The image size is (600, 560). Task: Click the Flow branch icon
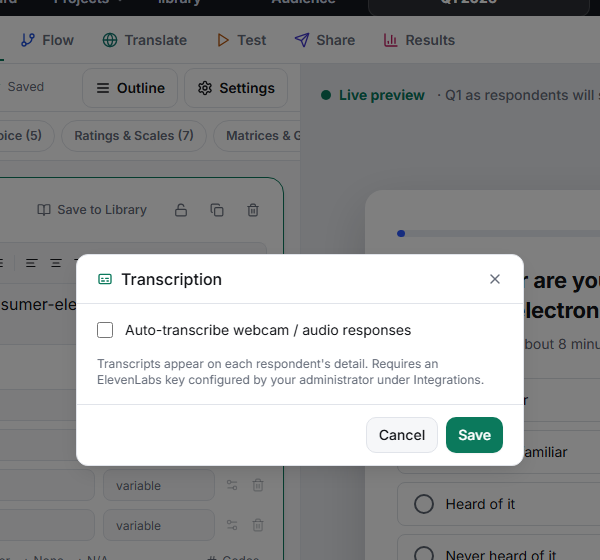coord(28,40)
